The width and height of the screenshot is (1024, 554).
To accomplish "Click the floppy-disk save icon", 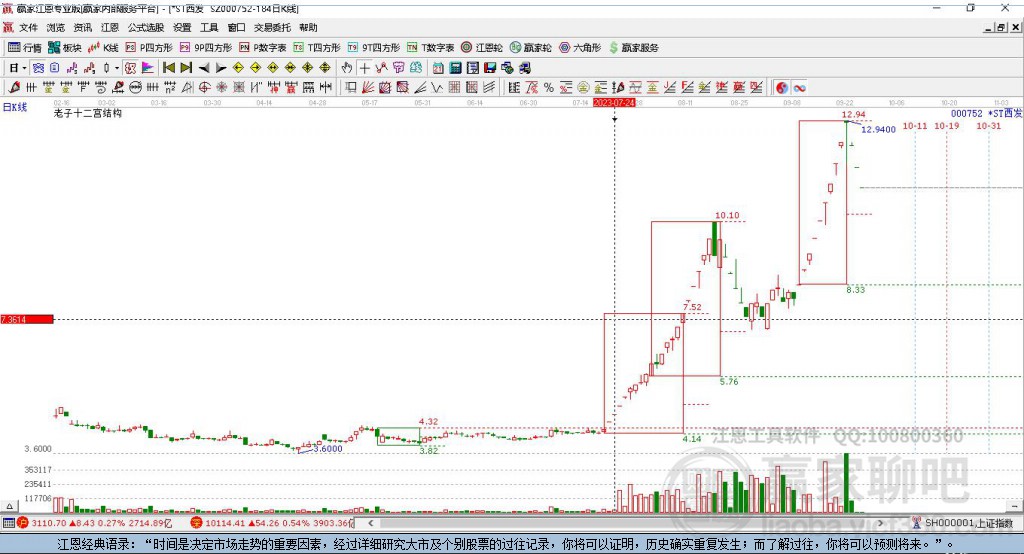I will click(490, 68).
